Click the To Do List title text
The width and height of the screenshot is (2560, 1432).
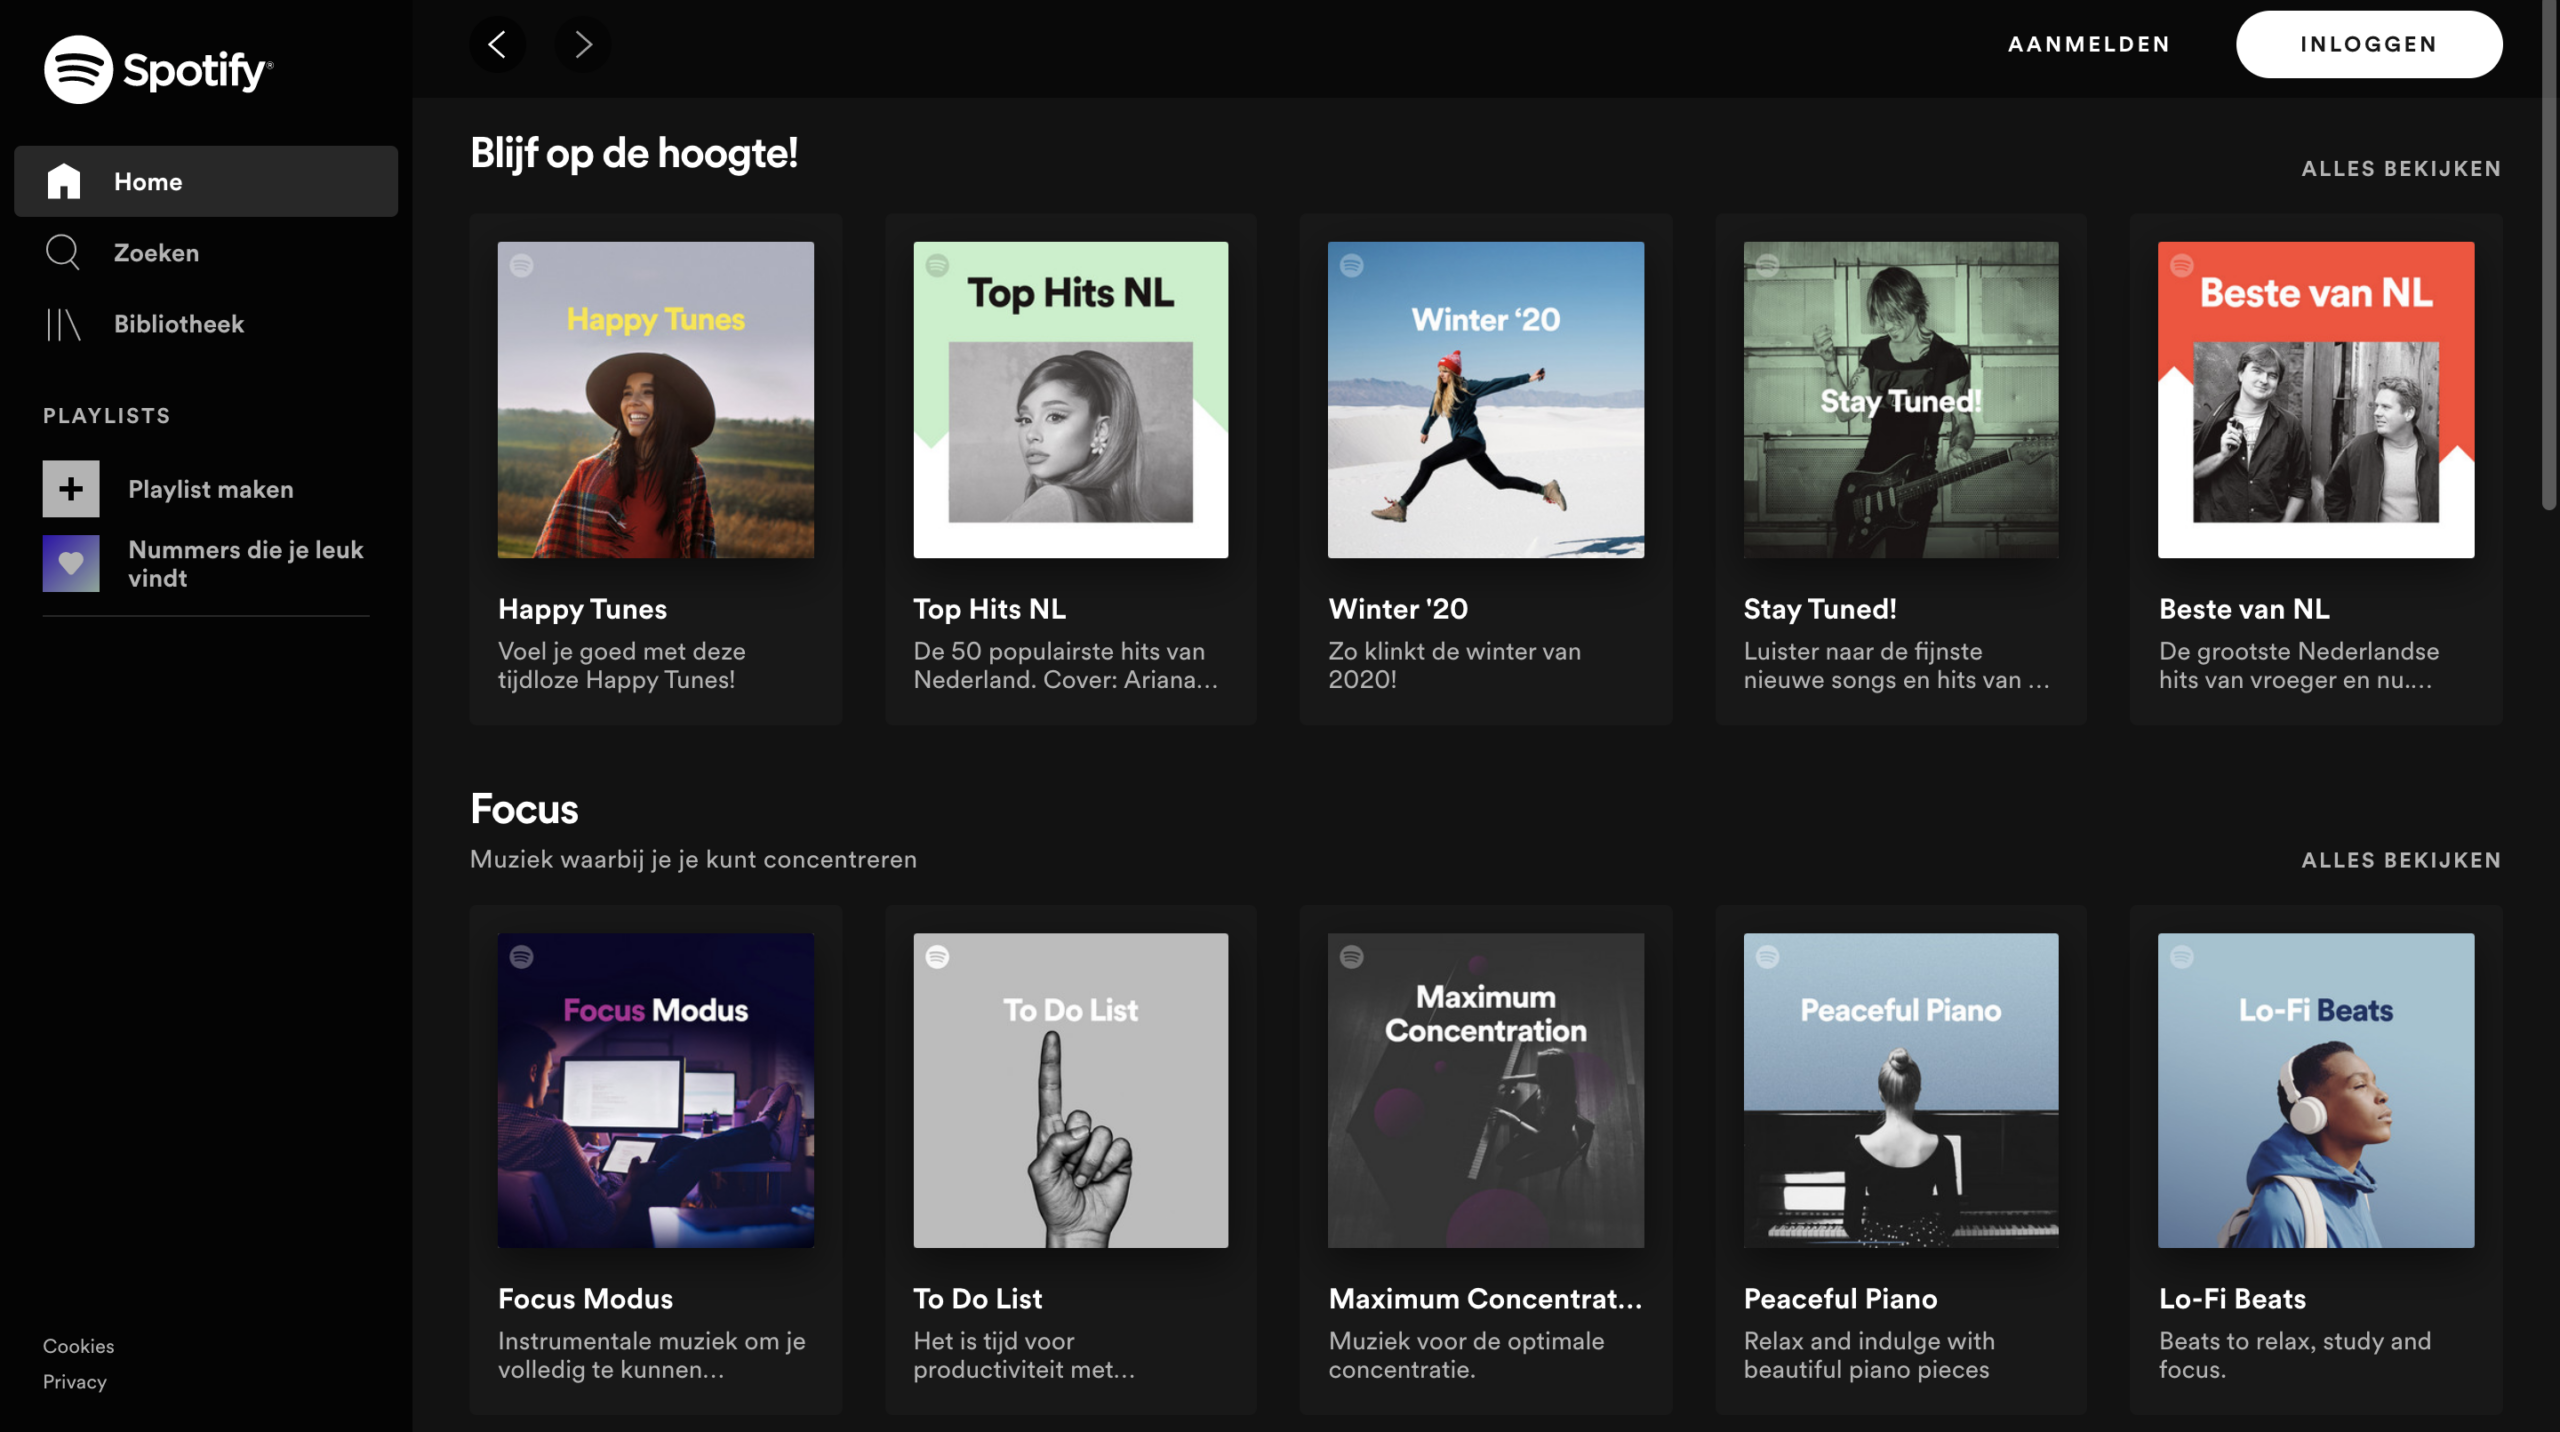pyautogui.click(x=977, y=1299)
